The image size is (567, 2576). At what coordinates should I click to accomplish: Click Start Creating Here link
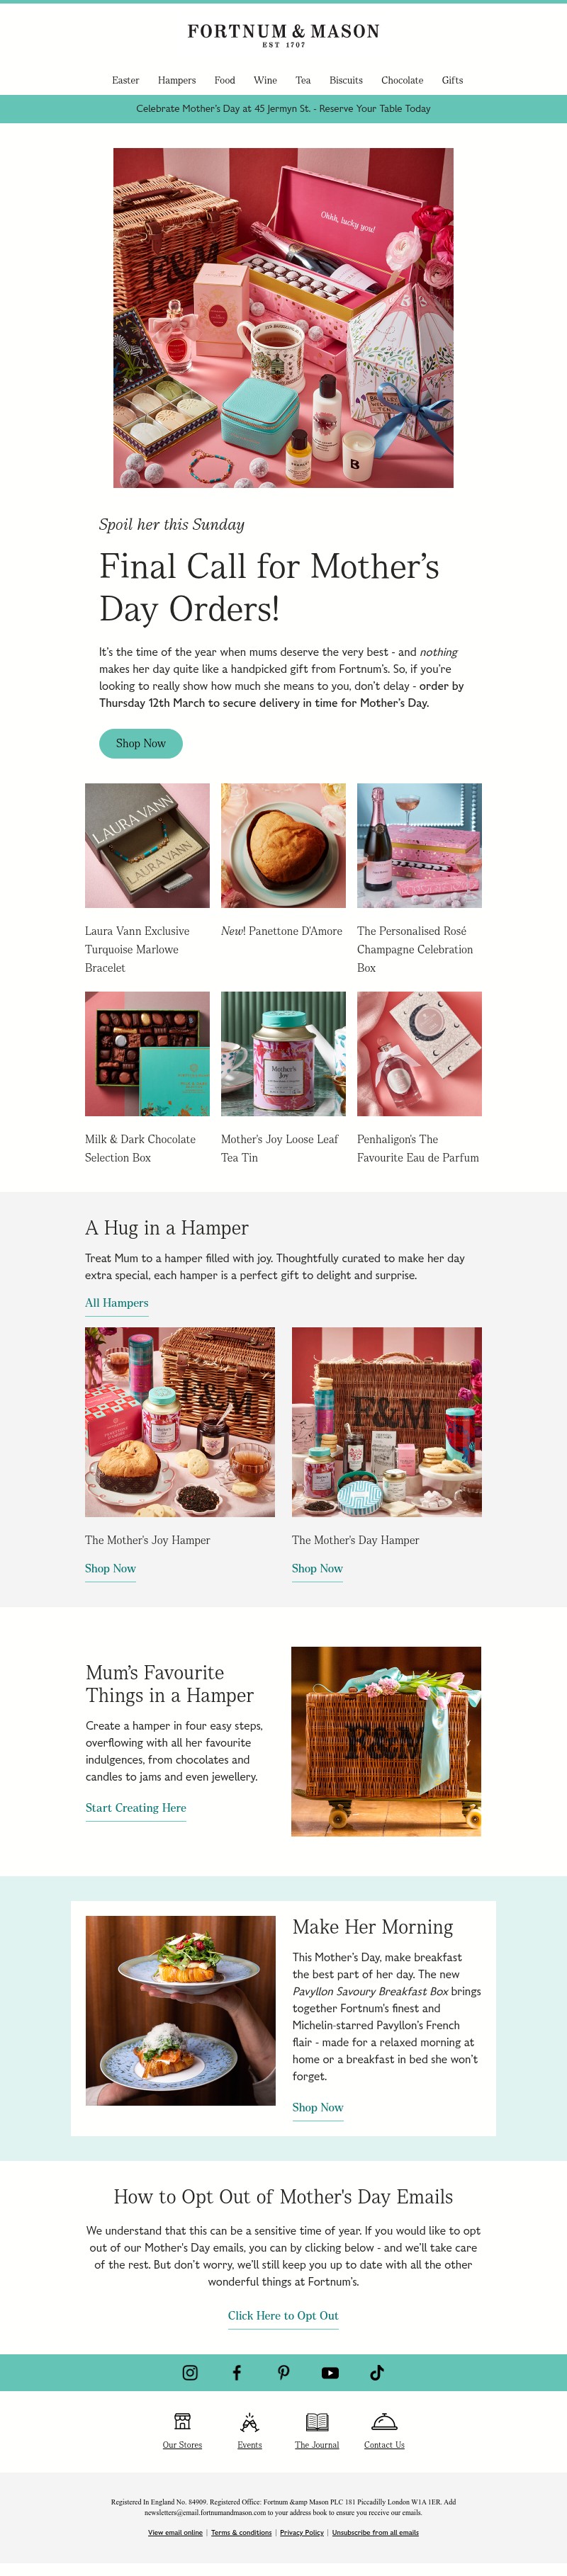pyautogui.click(x=136, y=1807)
